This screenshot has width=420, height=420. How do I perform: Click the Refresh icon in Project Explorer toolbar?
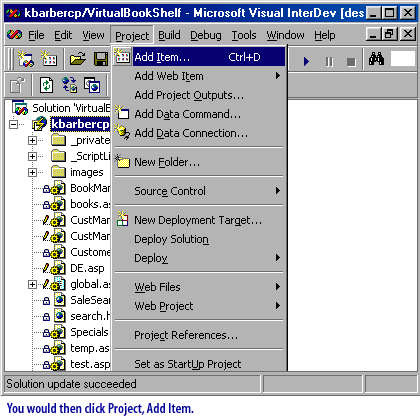(47, 85)
